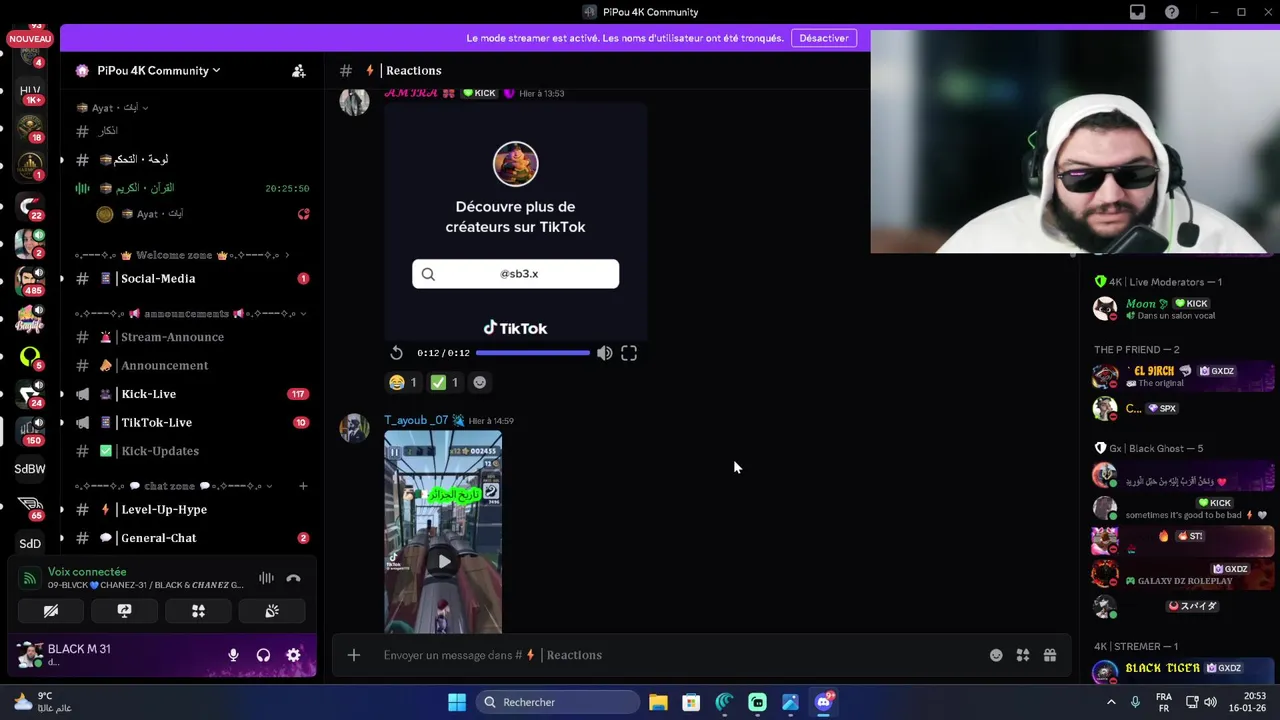Viewport: 1280px width, 720px height.
Task: Click the GALAXY DZ ROLEPLAY member entry
Action: [1183, 574]
